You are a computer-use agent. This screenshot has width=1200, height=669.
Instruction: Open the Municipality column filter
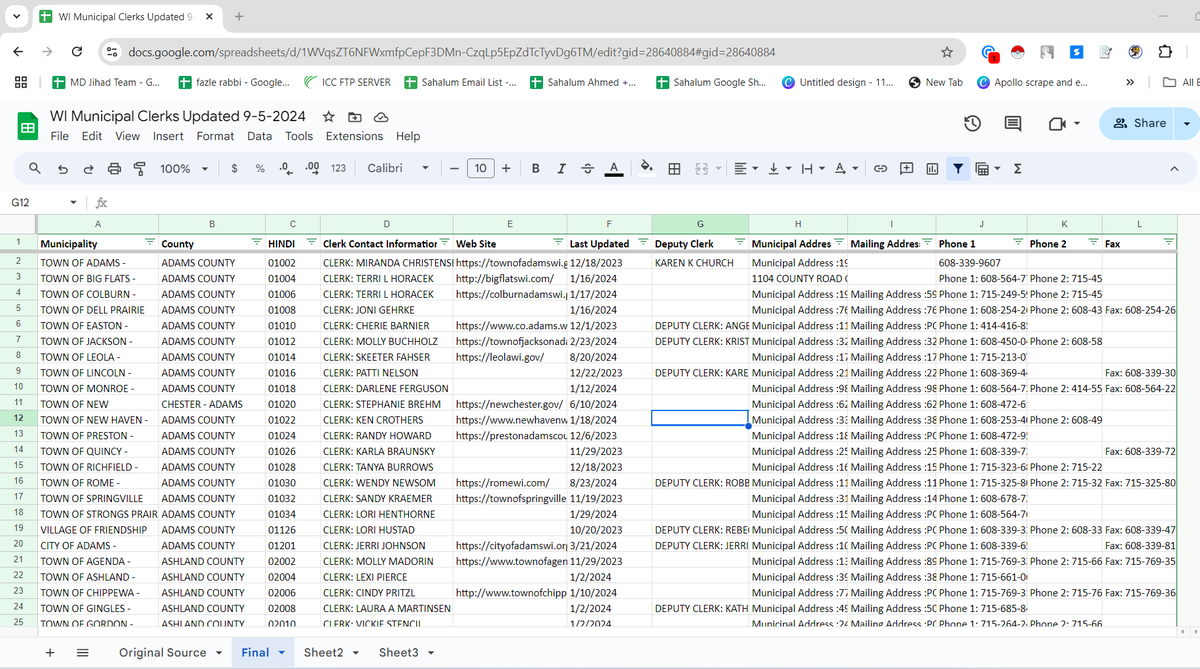tap(150, 243)
